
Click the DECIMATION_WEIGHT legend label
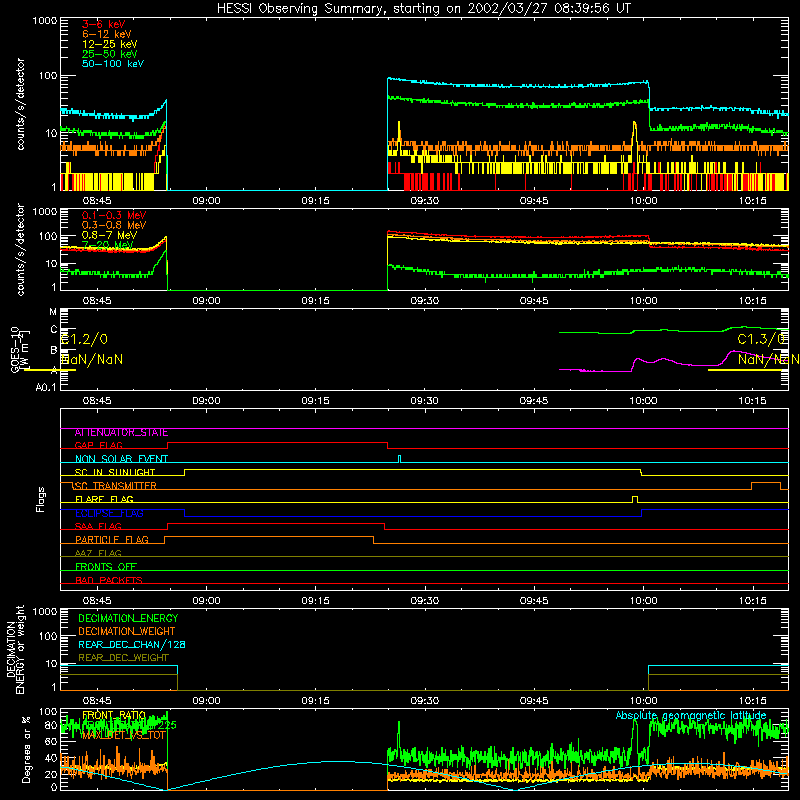point(127,632)
